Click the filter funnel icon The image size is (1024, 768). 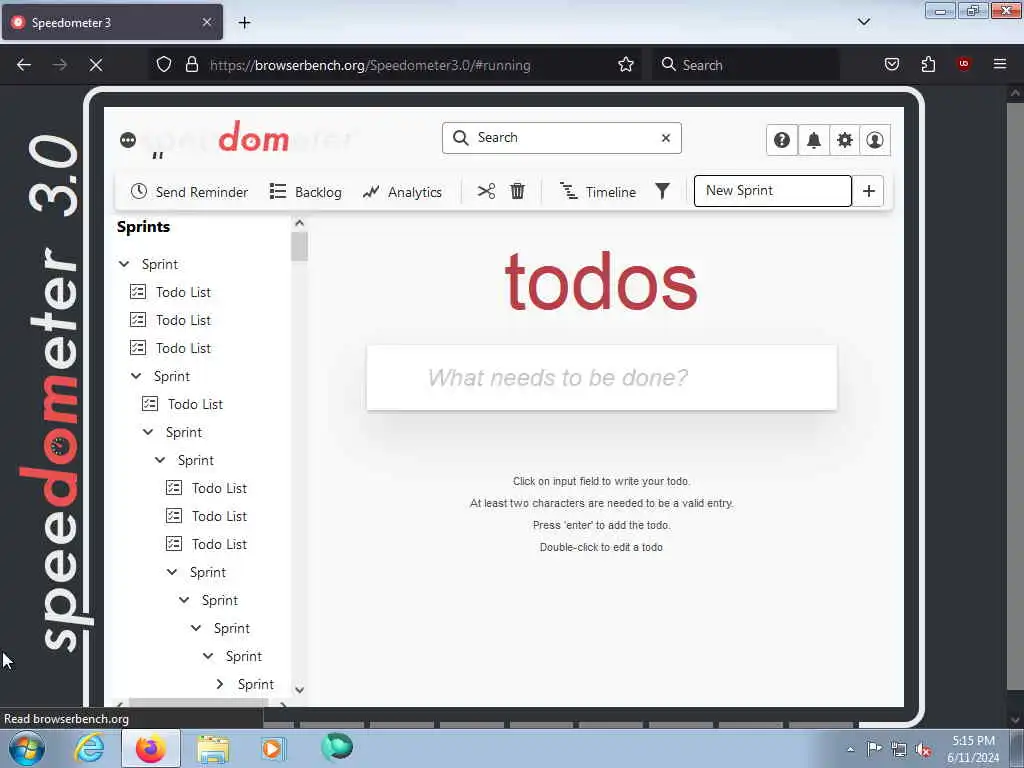(x=662, y=191)
